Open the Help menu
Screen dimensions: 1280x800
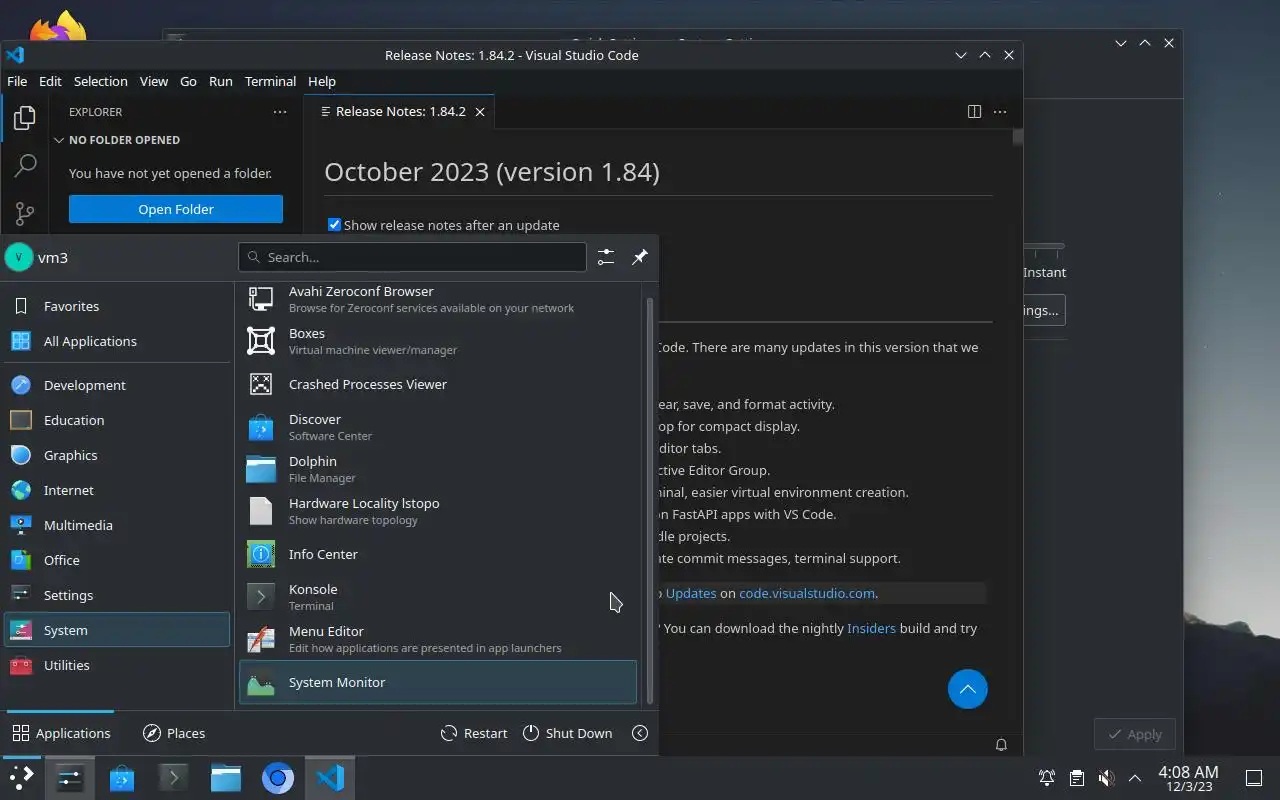pyautogui.click(x=322, y=81)
